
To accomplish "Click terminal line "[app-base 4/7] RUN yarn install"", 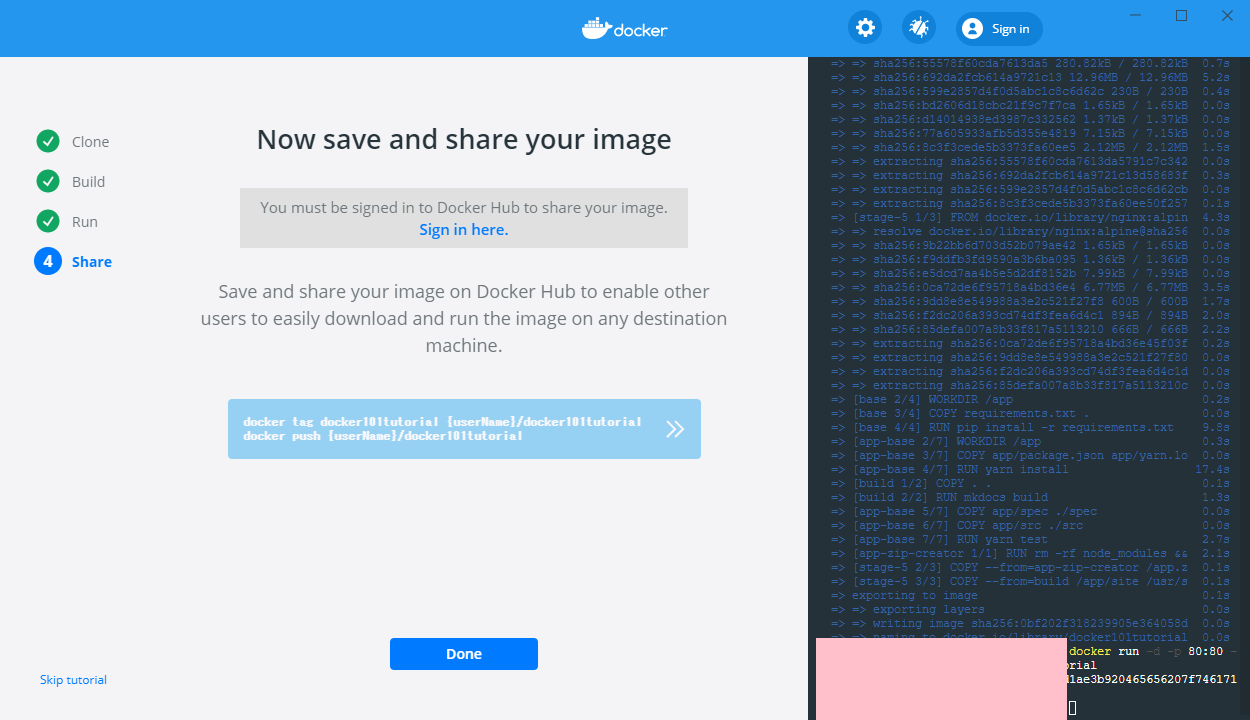I will (1030, 469).
